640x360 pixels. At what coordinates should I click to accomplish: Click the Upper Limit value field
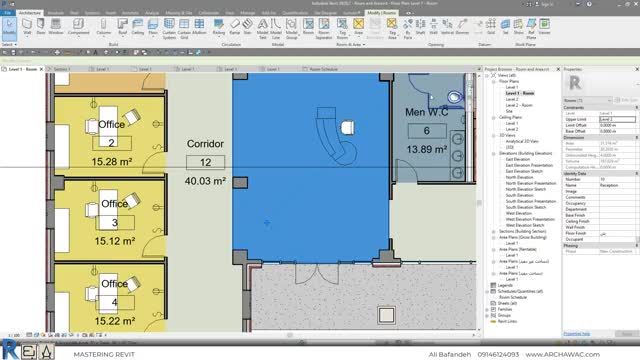click(x=617, y=119)
